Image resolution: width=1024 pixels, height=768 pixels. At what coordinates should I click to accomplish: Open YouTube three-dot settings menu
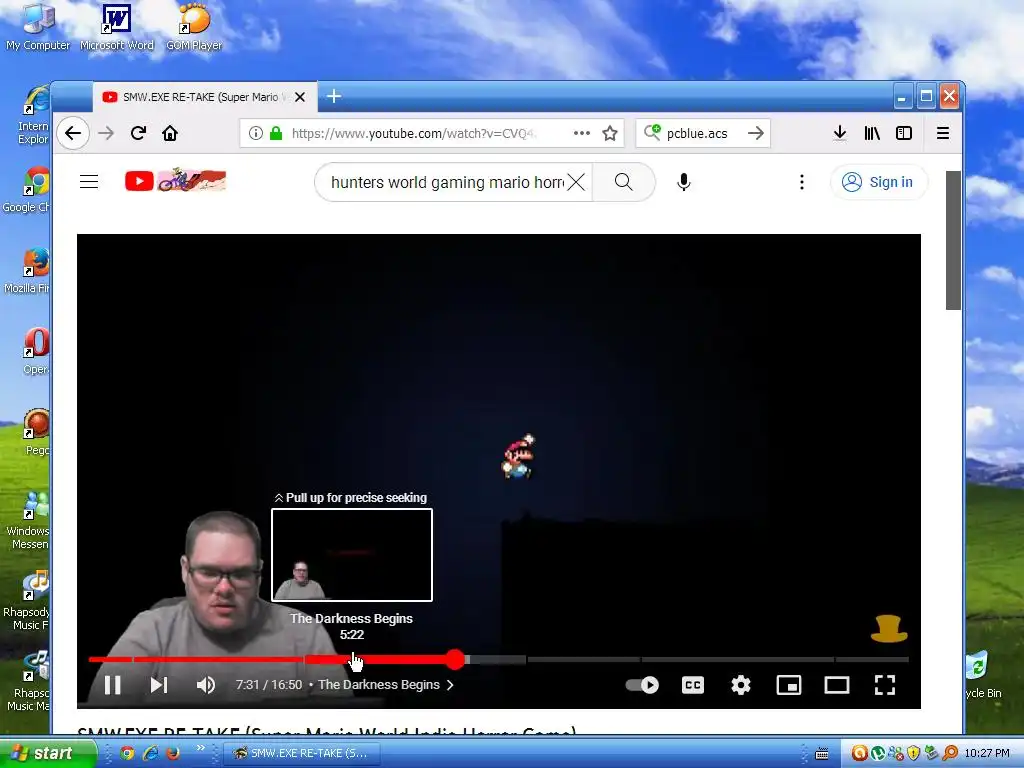802,182
